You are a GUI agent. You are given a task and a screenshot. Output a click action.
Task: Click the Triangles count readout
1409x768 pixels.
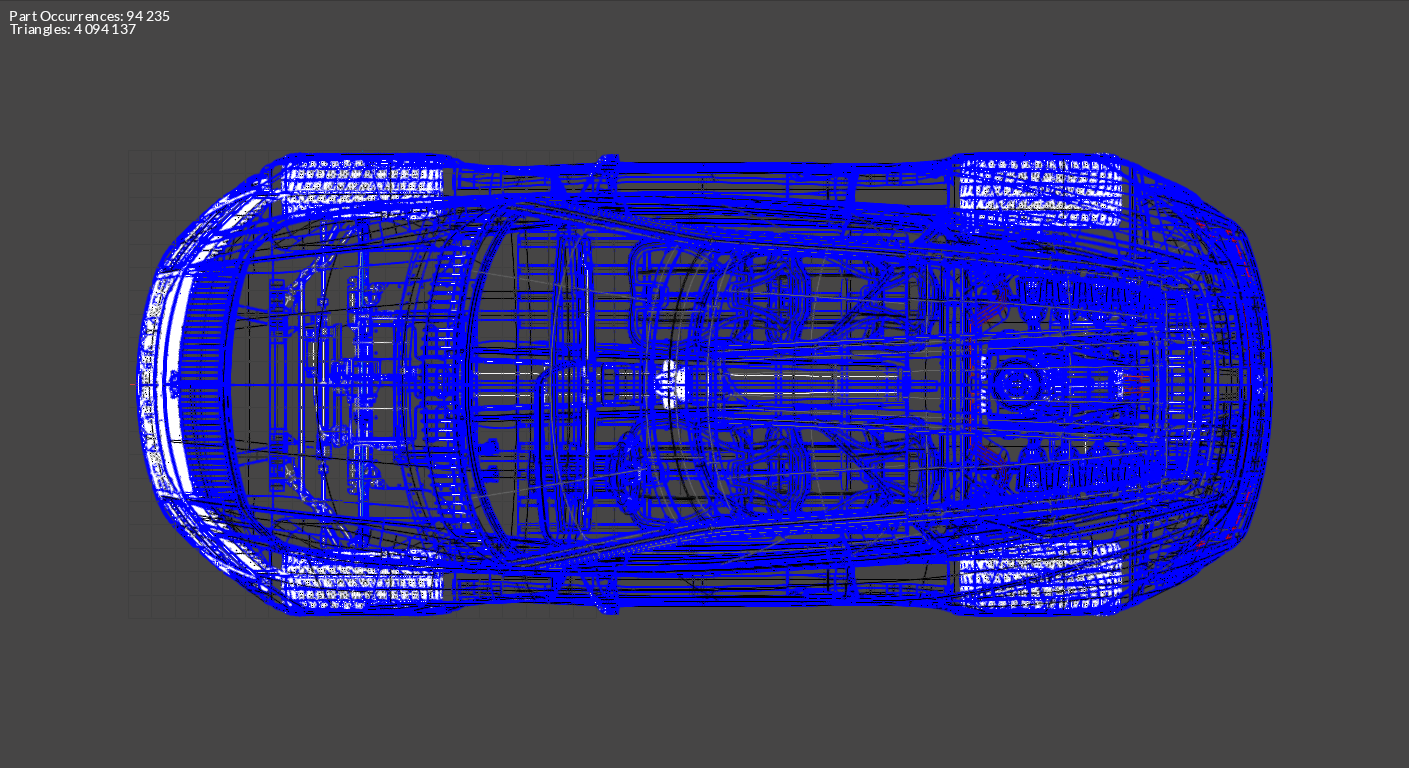coord(73,30)
